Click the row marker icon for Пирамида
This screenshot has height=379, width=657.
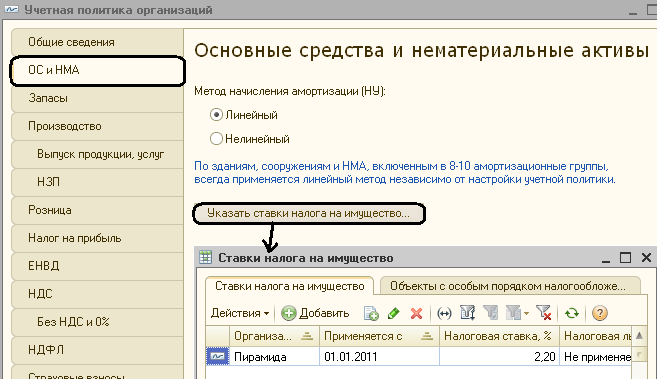point(217,357)
